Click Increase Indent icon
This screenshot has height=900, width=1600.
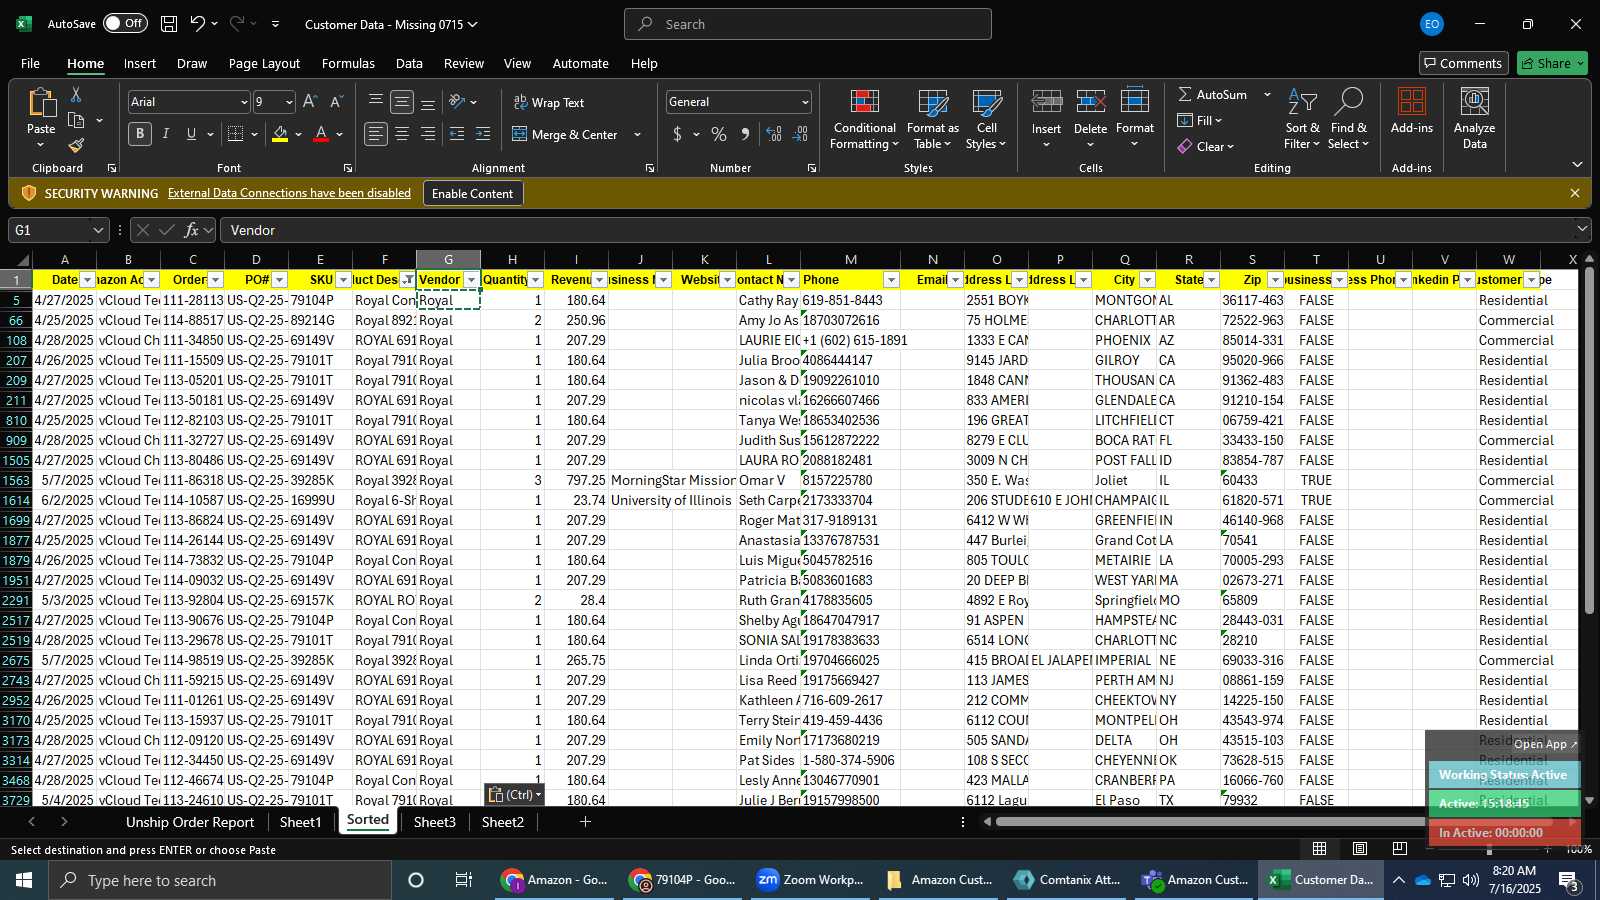(483, 134)
